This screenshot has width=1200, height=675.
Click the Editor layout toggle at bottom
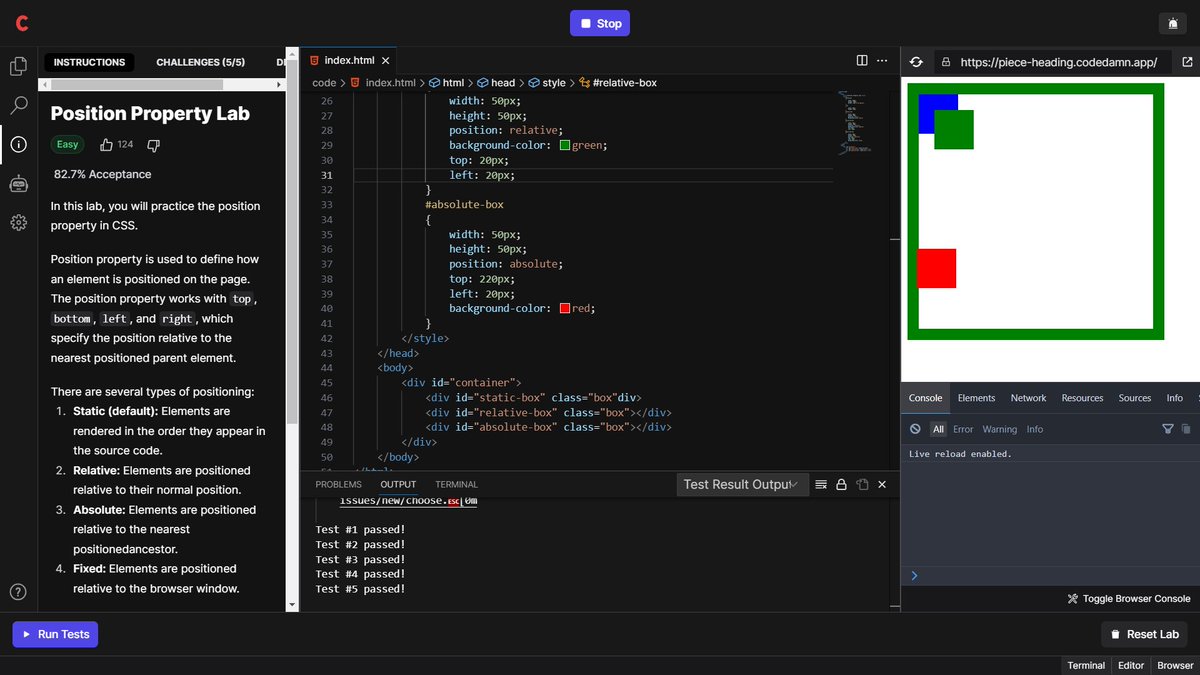click(x=1131, y=665)
